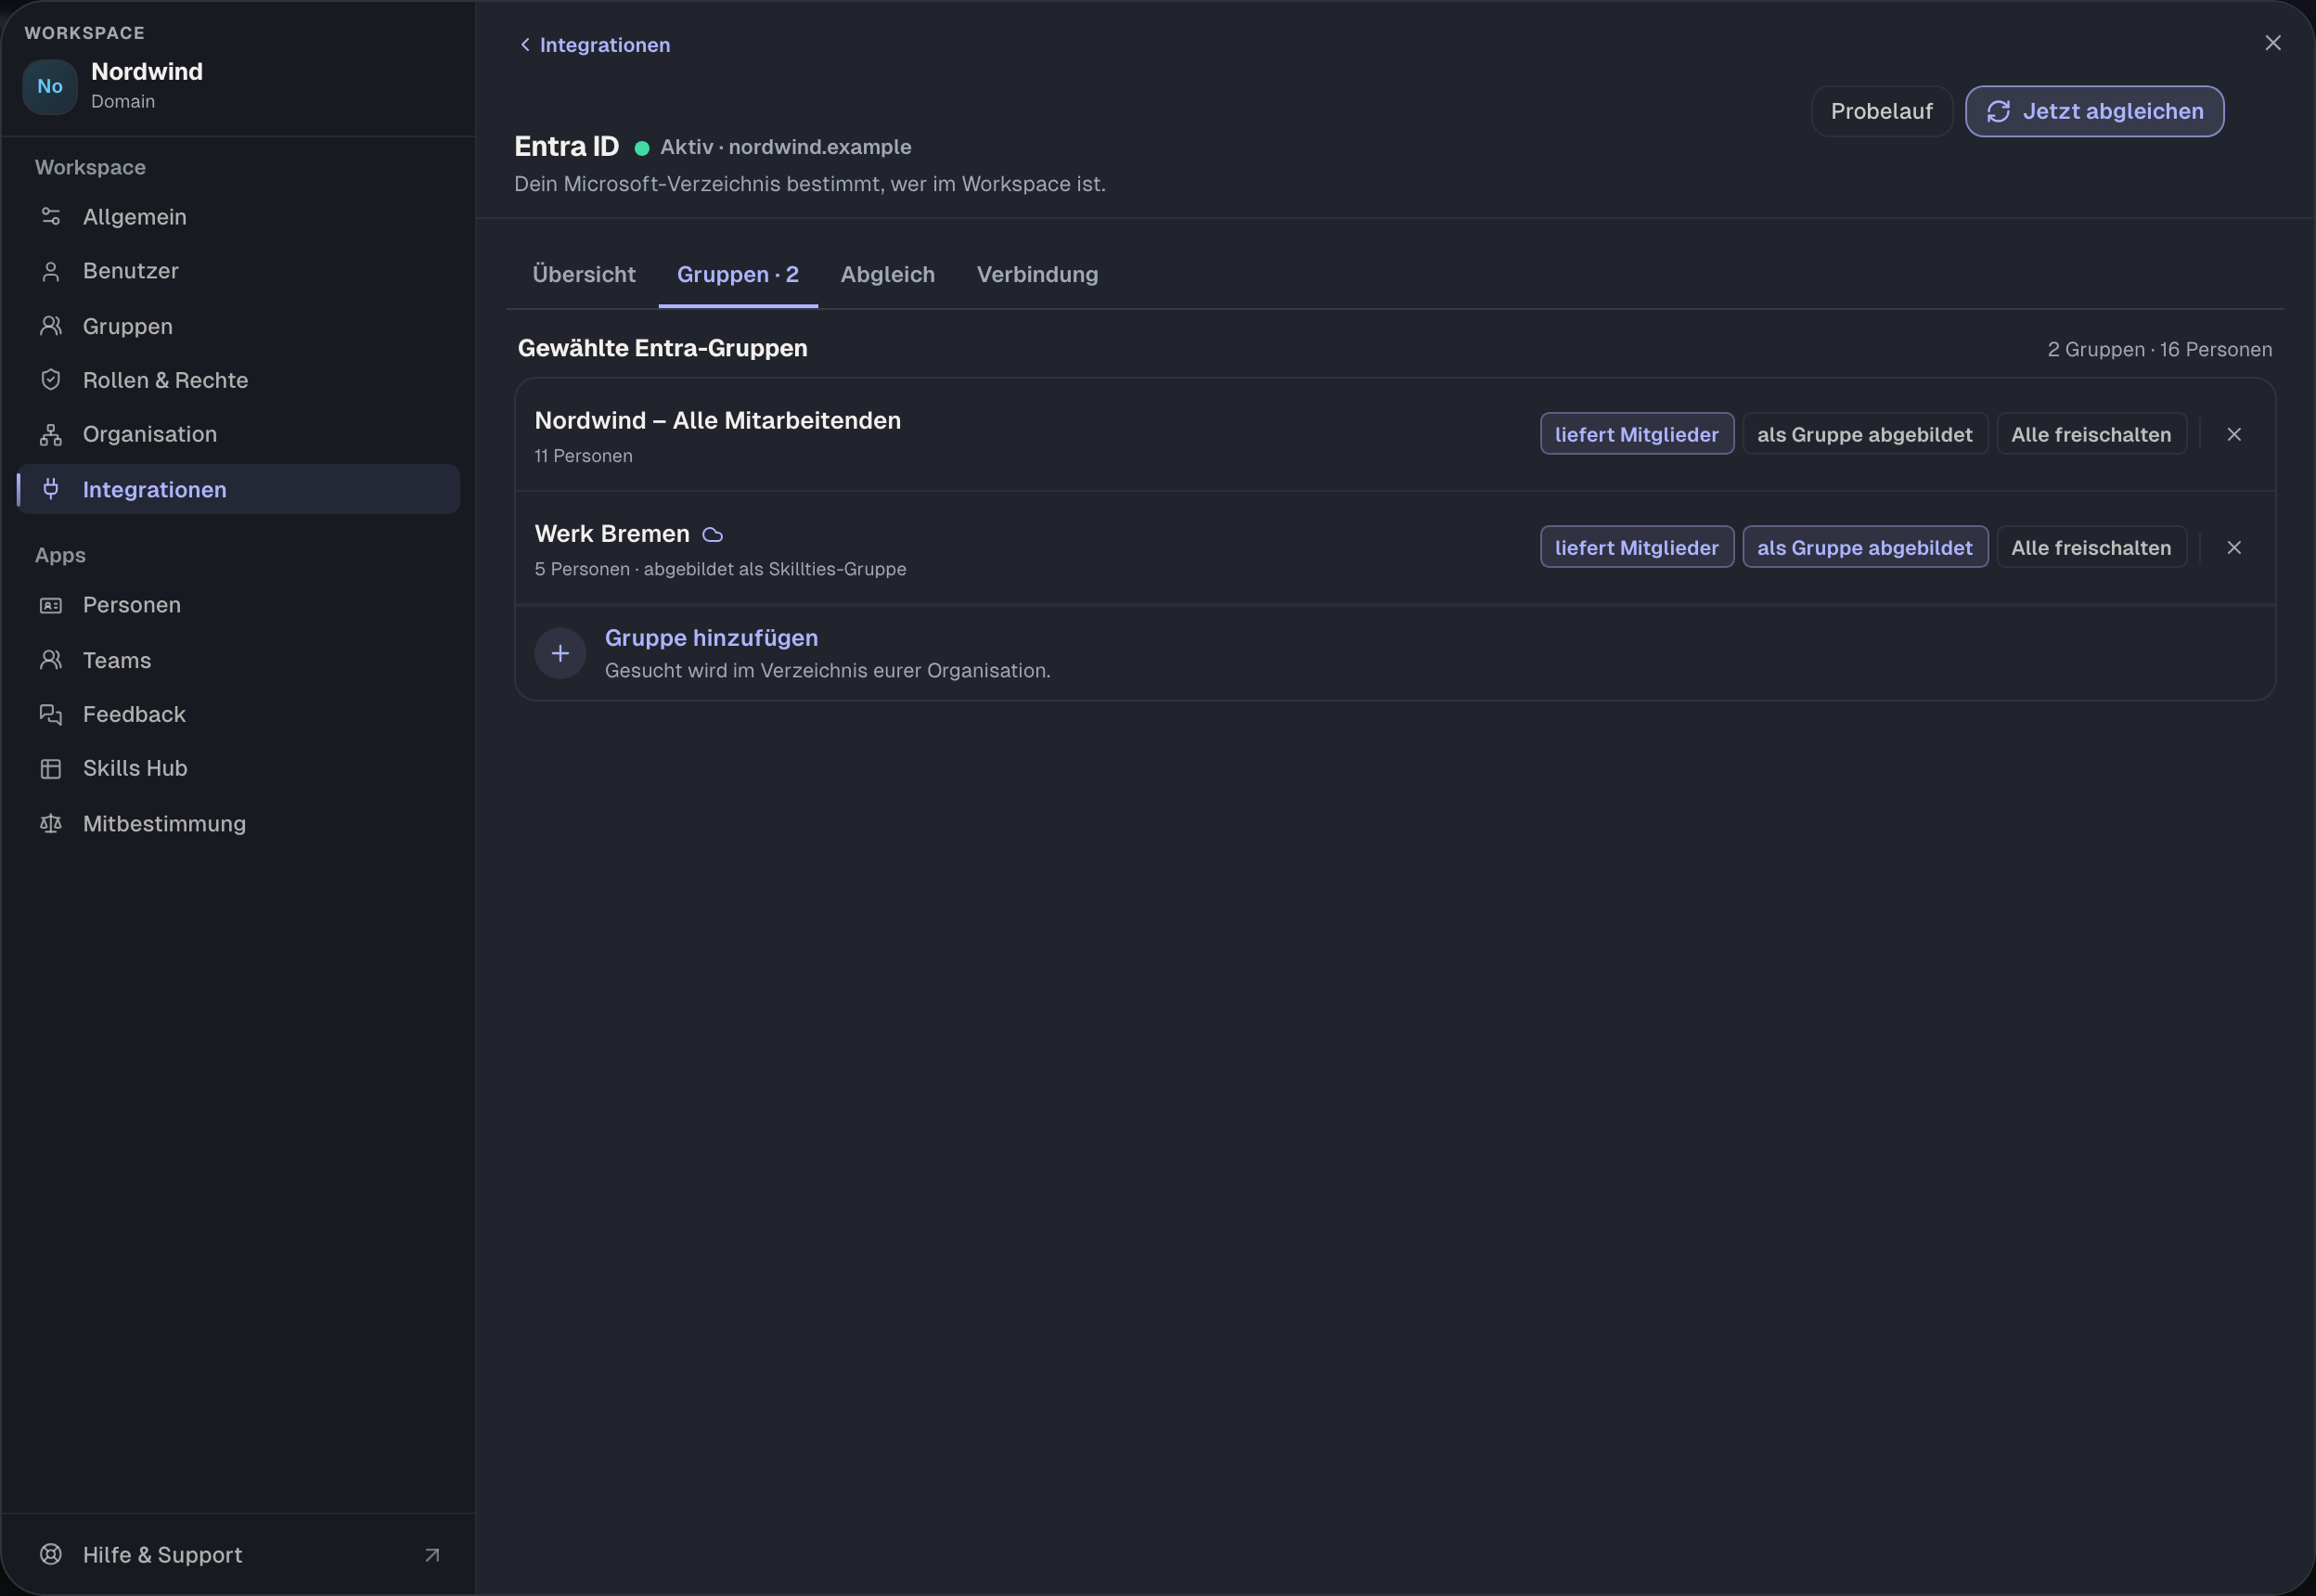
Task: Start a Probelauf
Action: [1881, 111]
